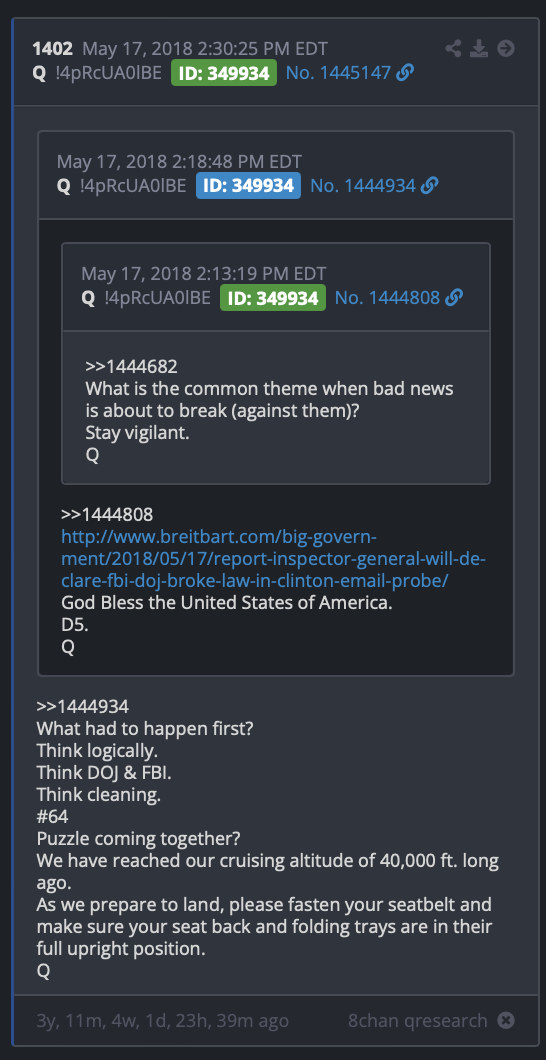Click the chain icon beside No. 1444934
The width and height of the screenshot is (546, 1060).
point(429,185)
